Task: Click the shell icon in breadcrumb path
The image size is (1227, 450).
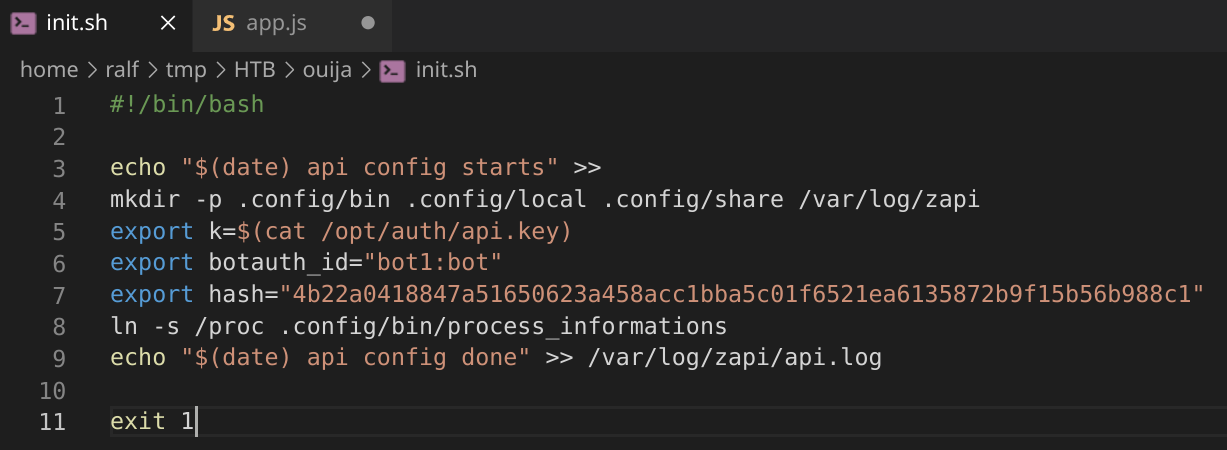Action: tap(393, 70)
